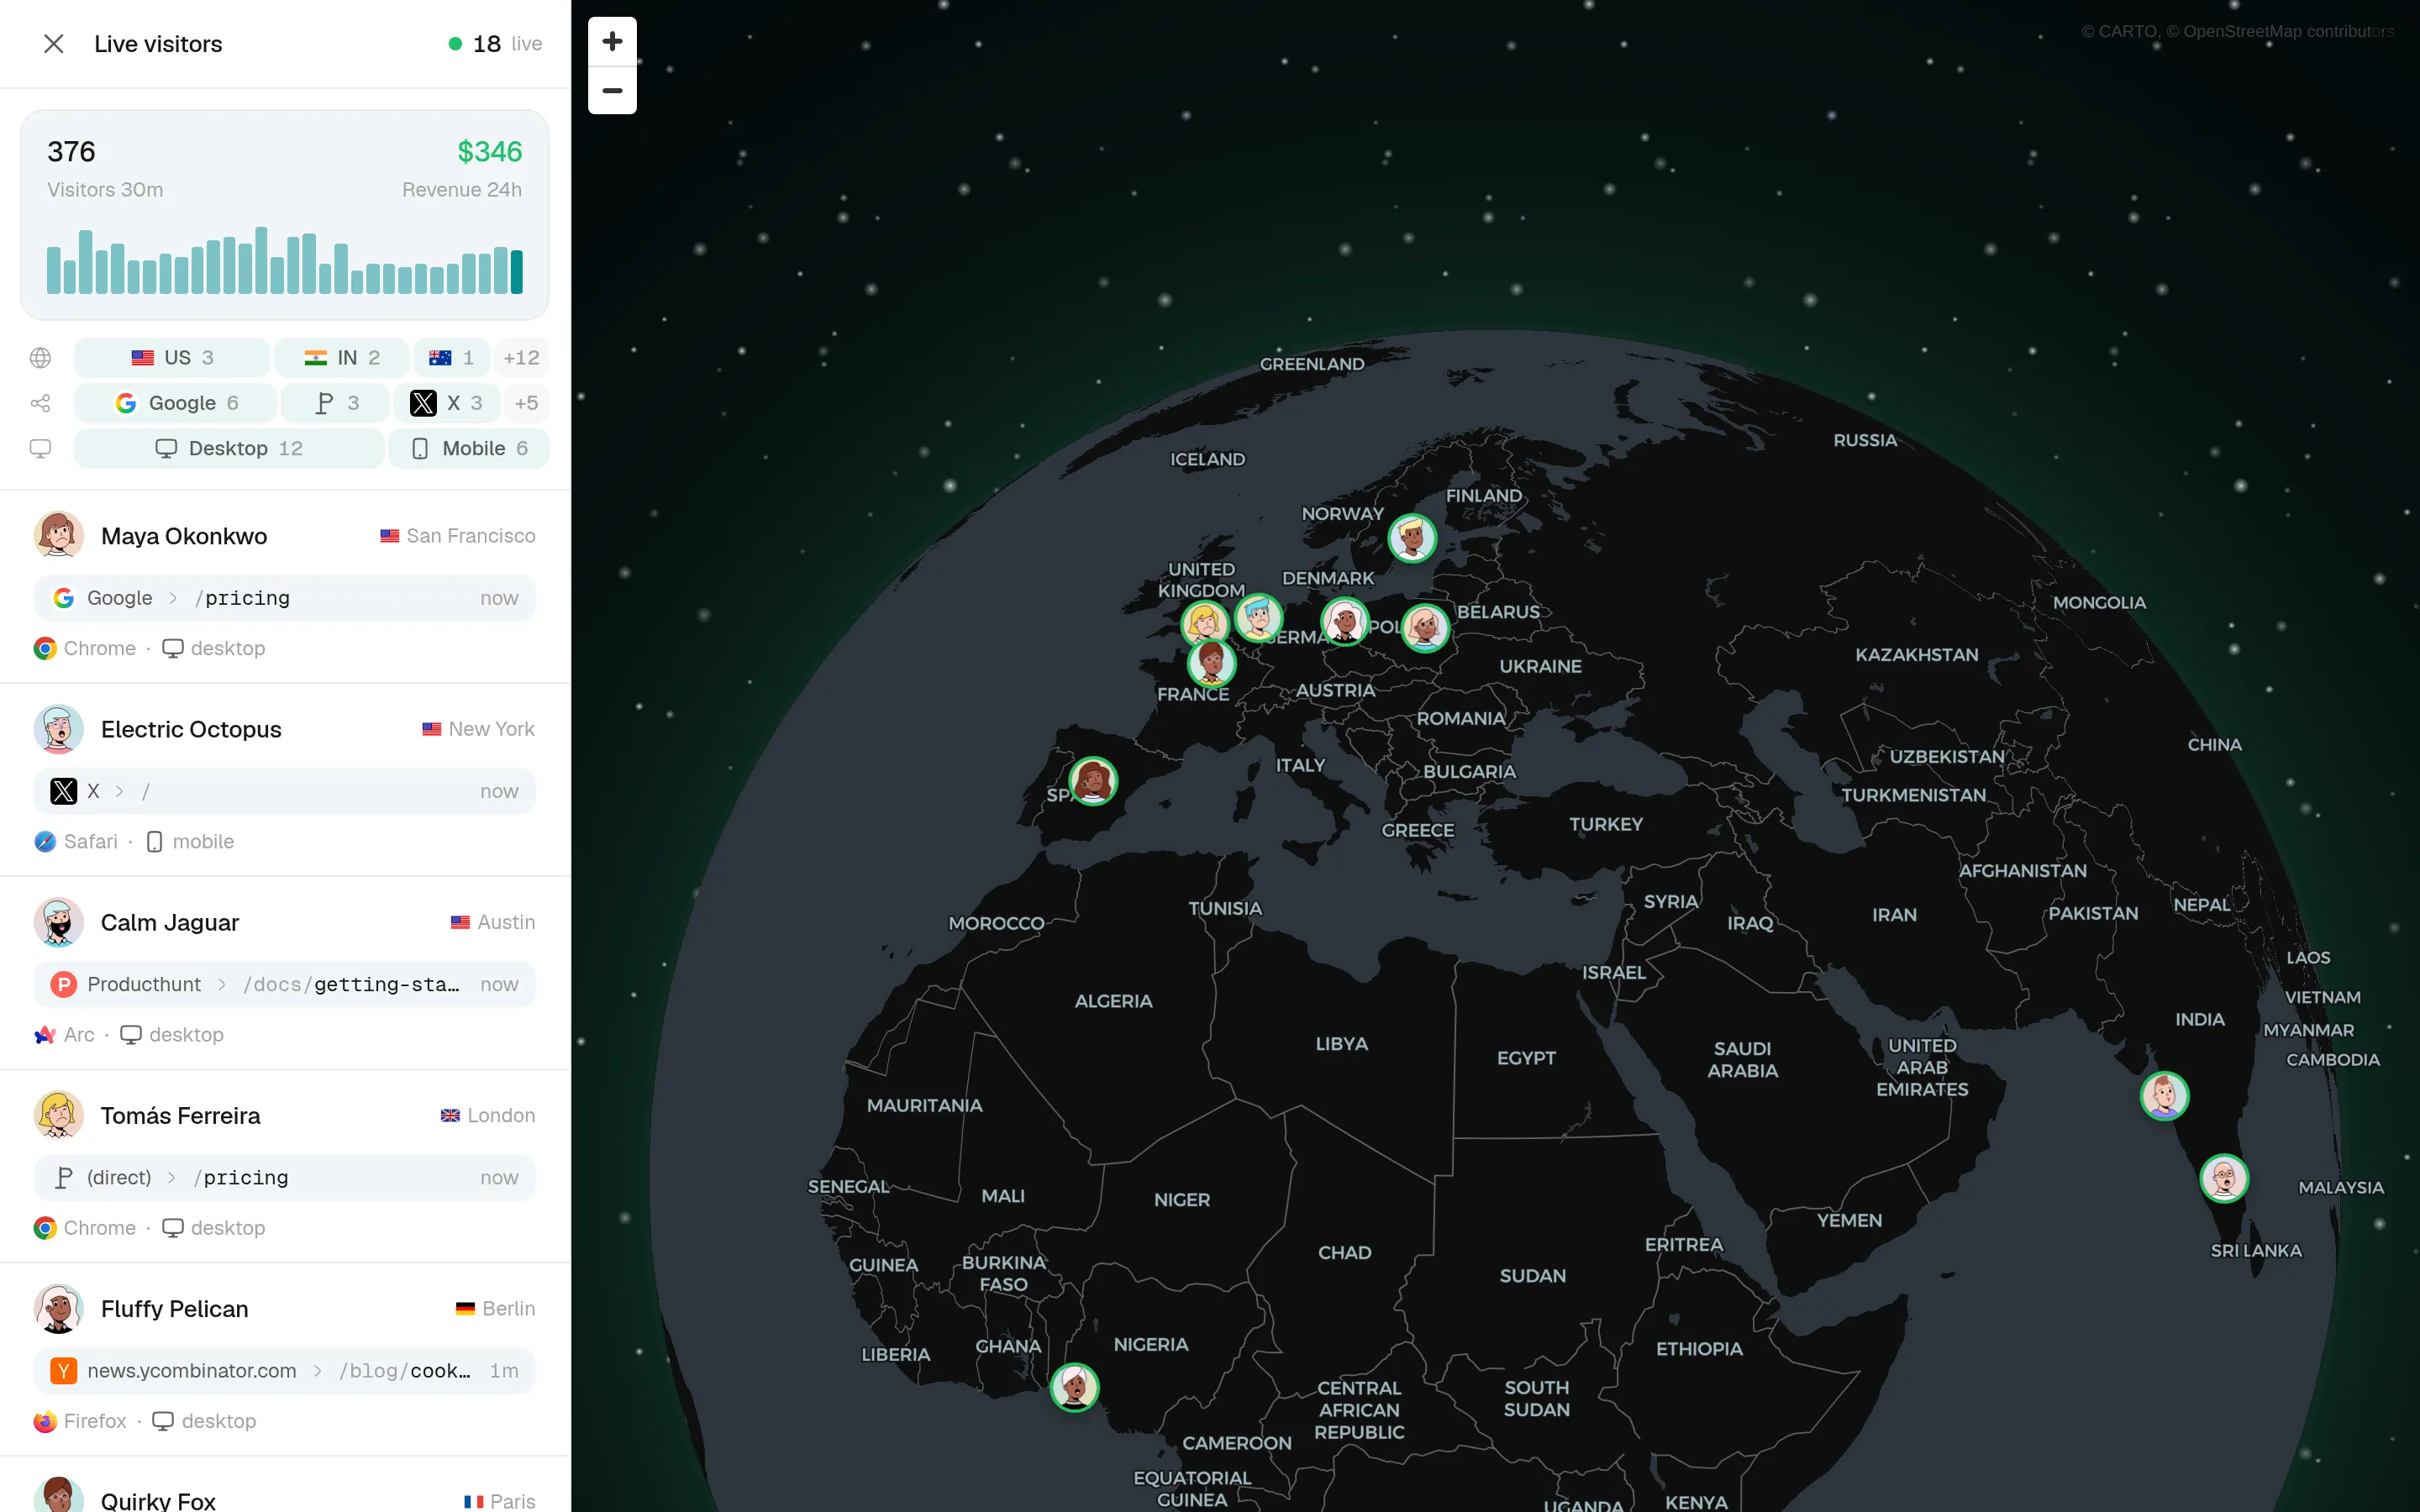Click the 18 live indicator

click(x=495, y=44)
